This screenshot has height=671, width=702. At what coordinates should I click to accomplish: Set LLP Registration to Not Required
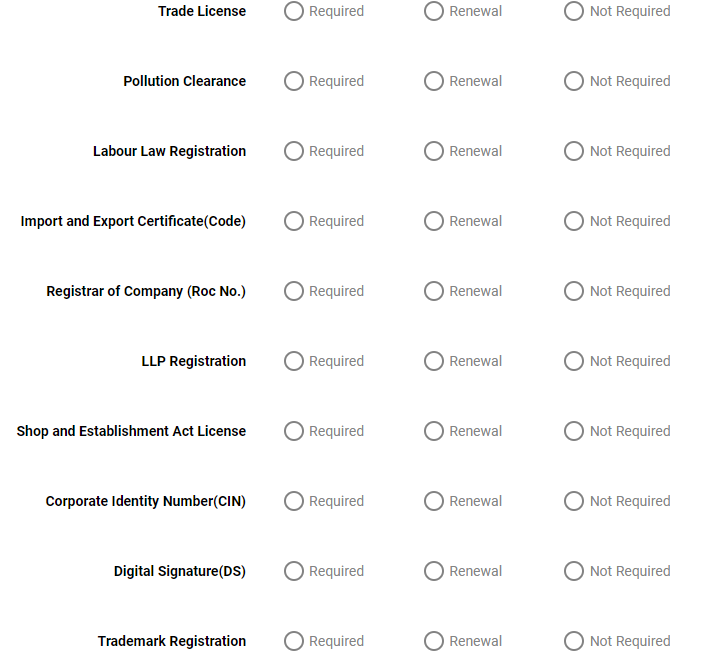pyautogui.click(x=574, y=361)
